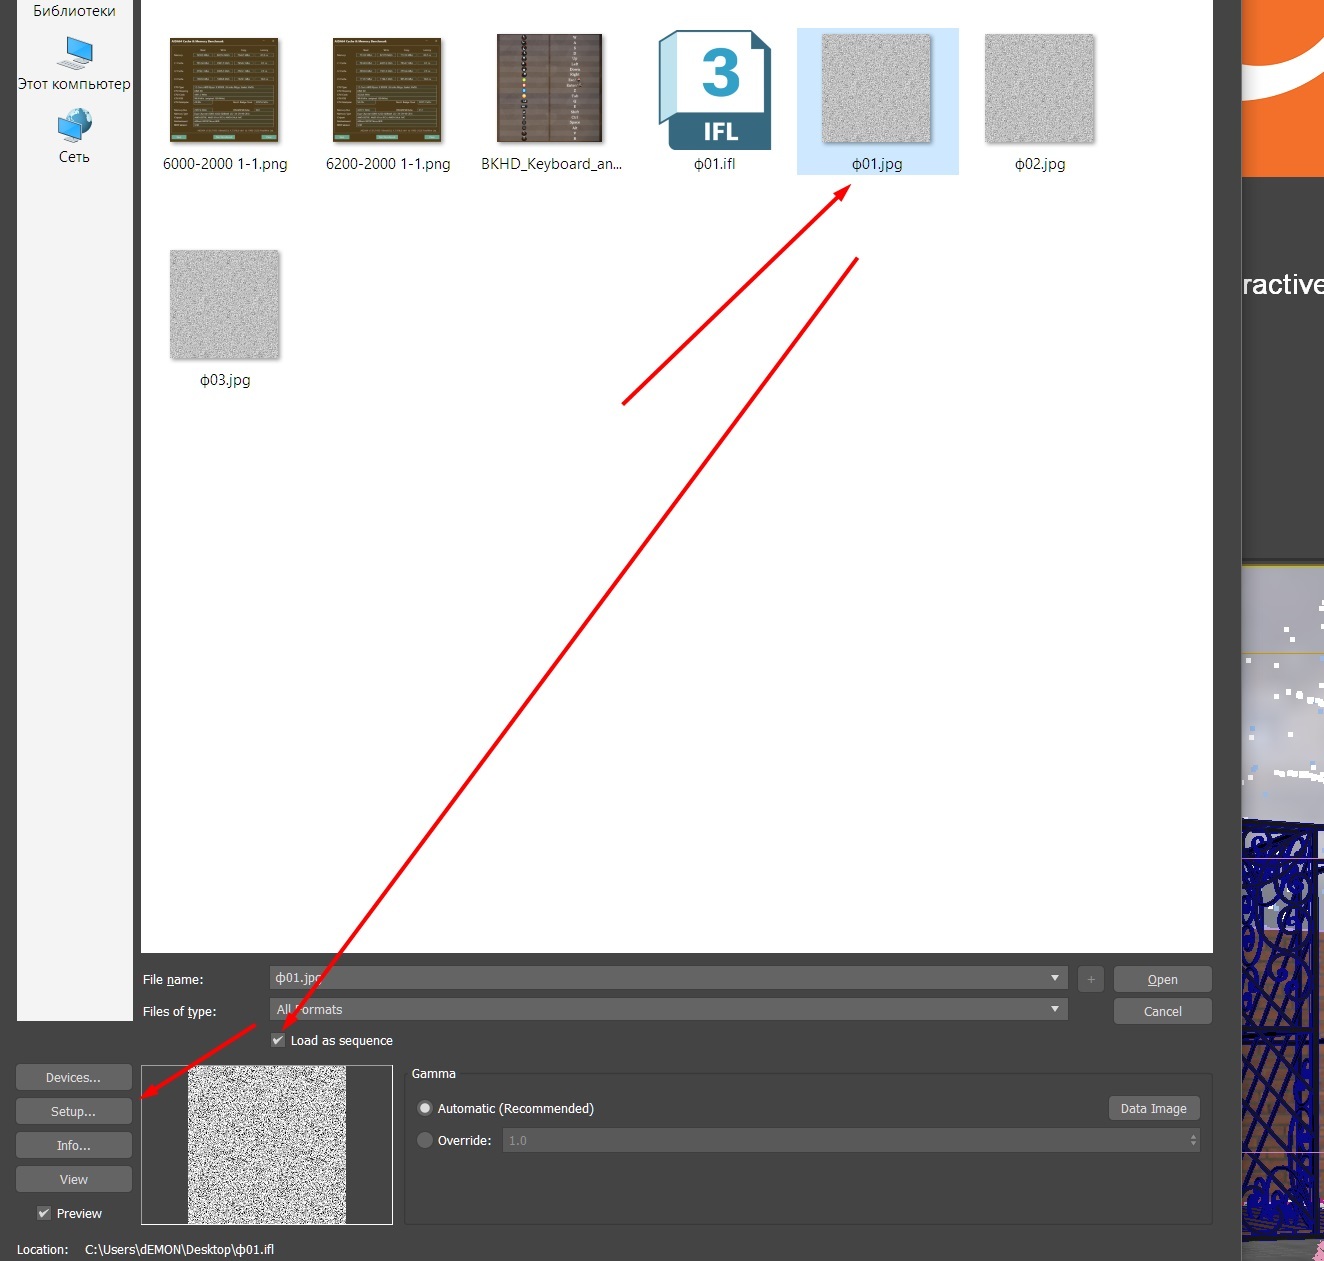
Task: Select the ф02.jpg noise image
Action: tap(1039, 91)
